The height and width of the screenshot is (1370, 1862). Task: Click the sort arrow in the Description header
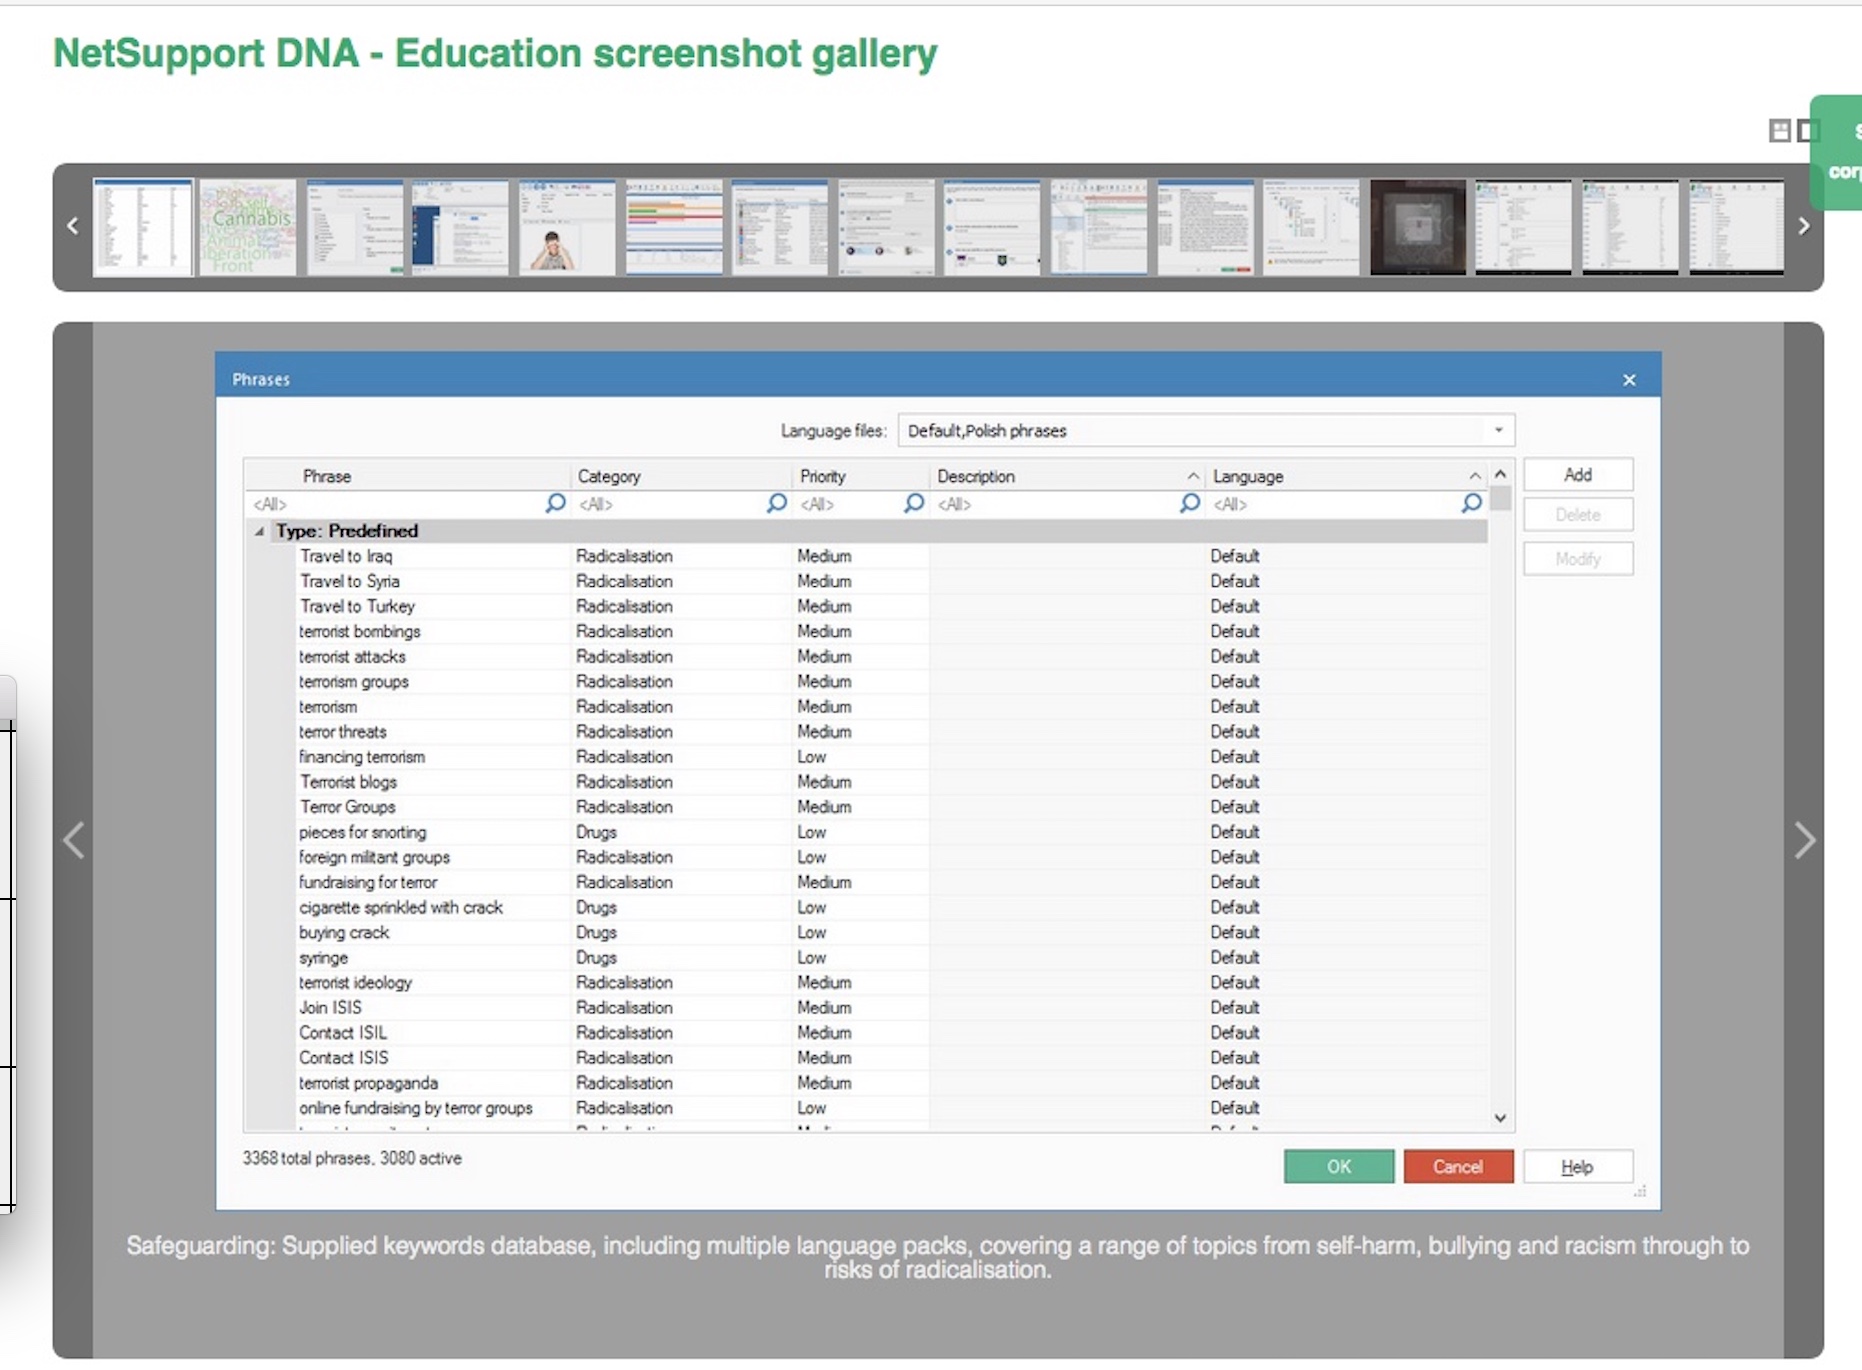pos(1193,476)
